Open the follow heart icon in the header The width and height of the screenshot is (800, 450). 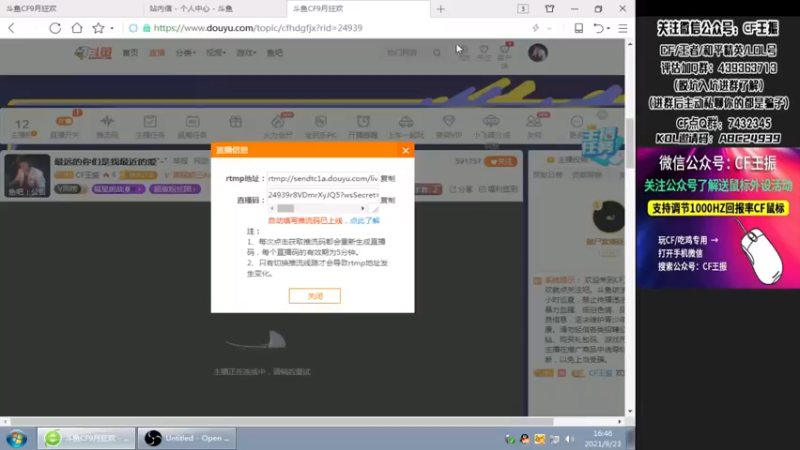[x=484, y=52]
